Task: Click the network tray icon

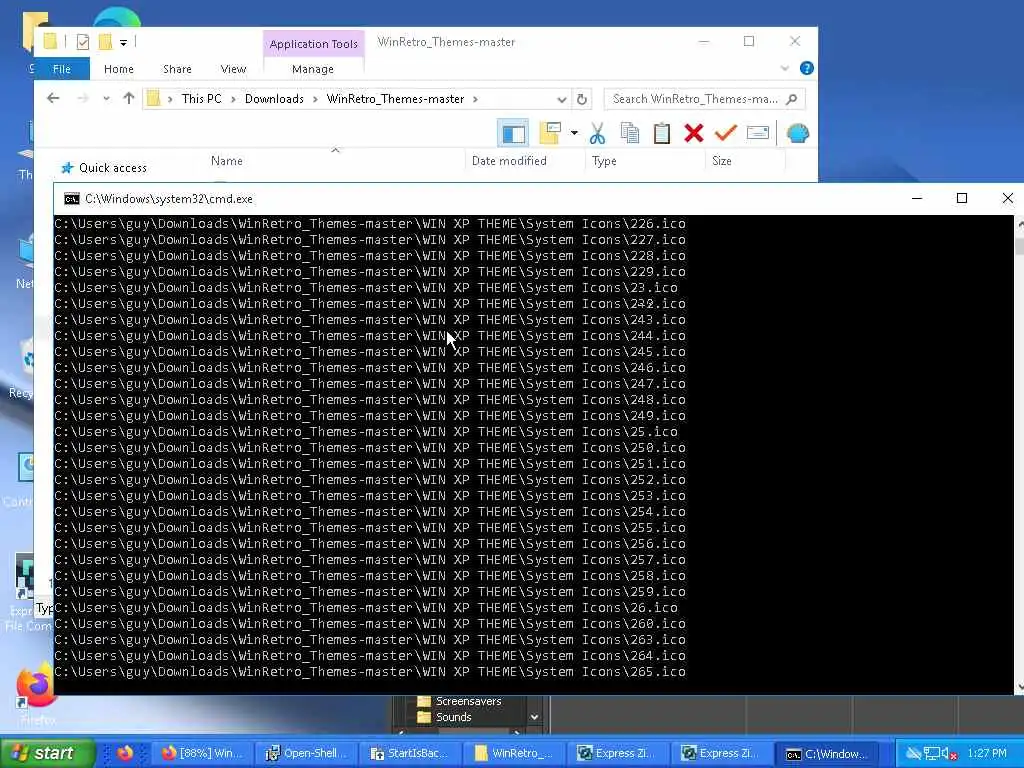Action: [x=931, y=754]
